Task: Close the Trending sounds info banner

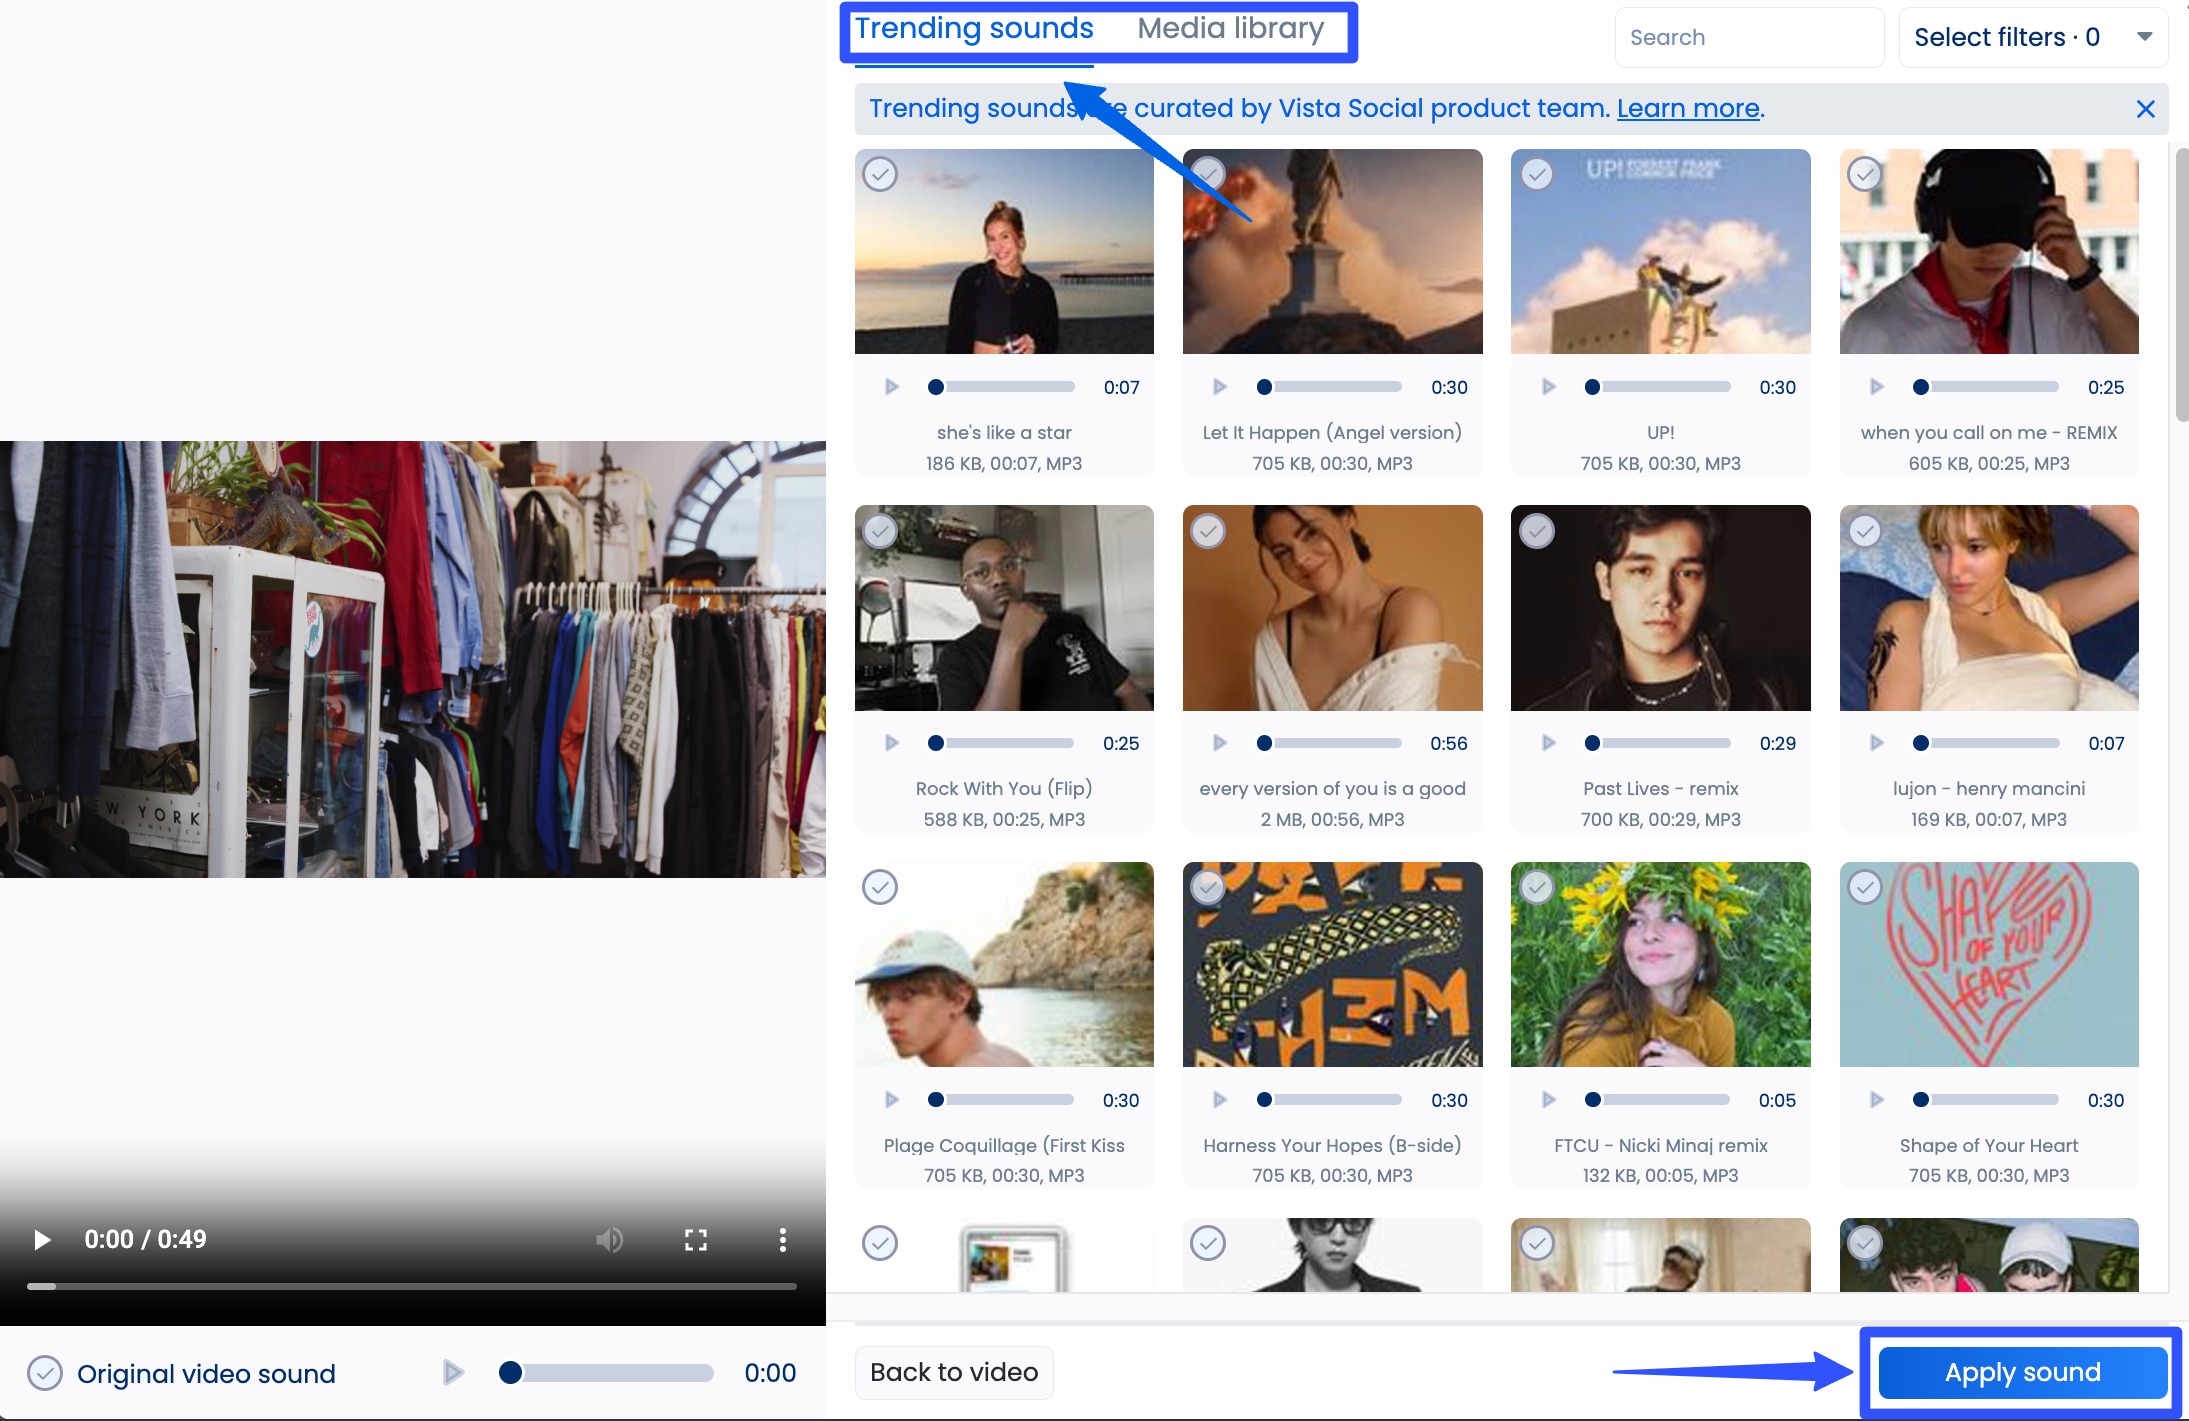Action: coord(2145,109)
